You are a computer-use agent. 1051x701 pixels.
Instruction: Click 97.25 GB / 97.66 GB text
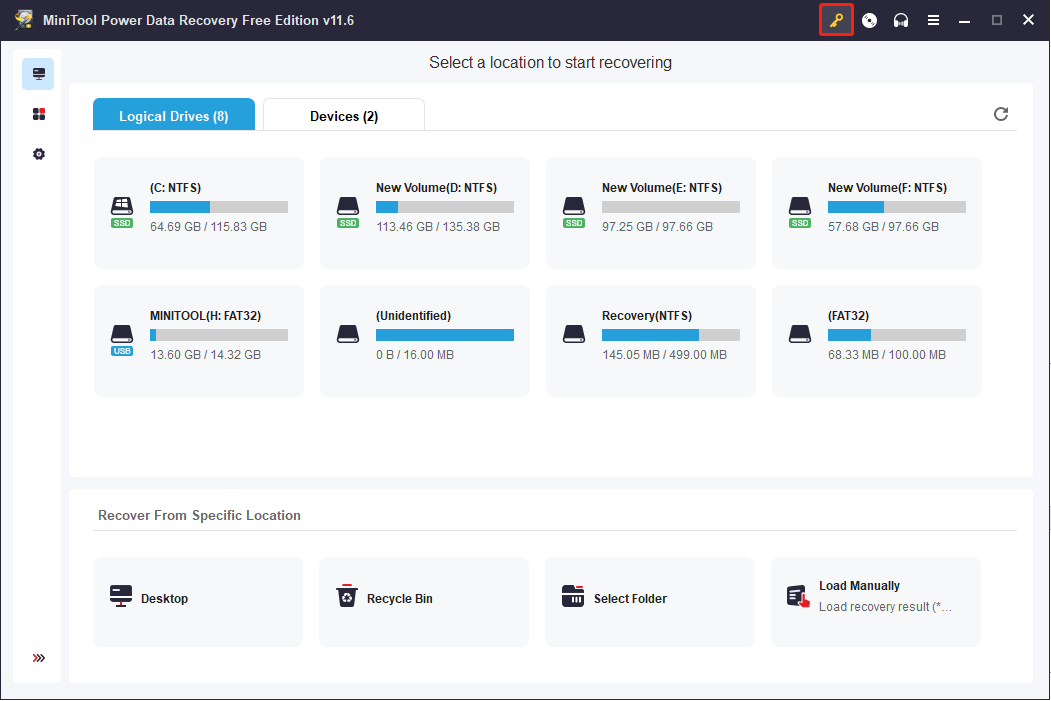pos(658,227)
